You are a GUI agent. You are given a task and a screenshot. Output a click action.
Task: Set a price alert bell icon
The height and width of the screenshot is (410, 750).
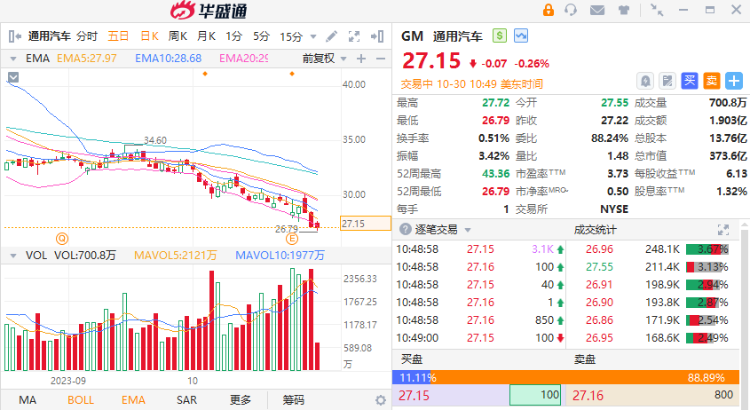pos(645,80)
